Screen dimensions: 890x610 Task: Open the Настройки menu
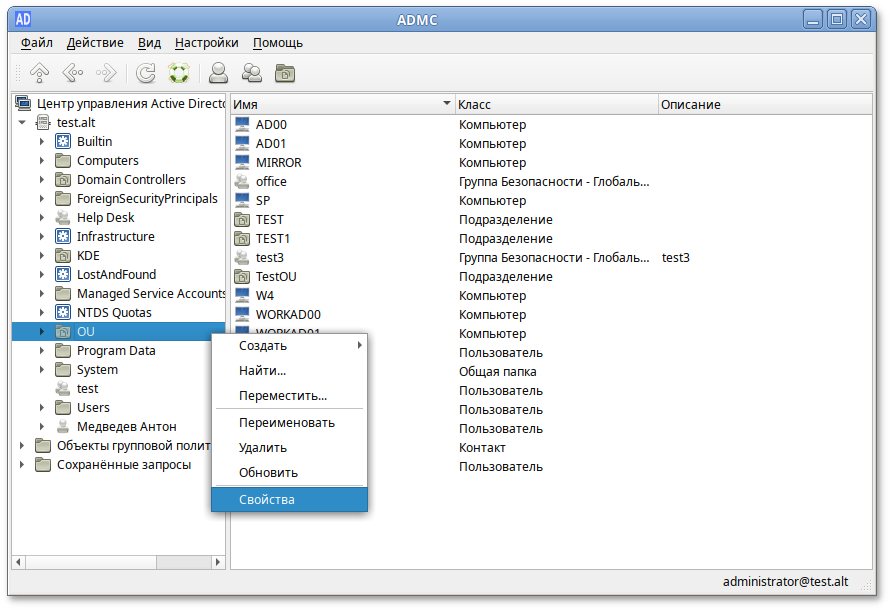[x=206, y=43]
